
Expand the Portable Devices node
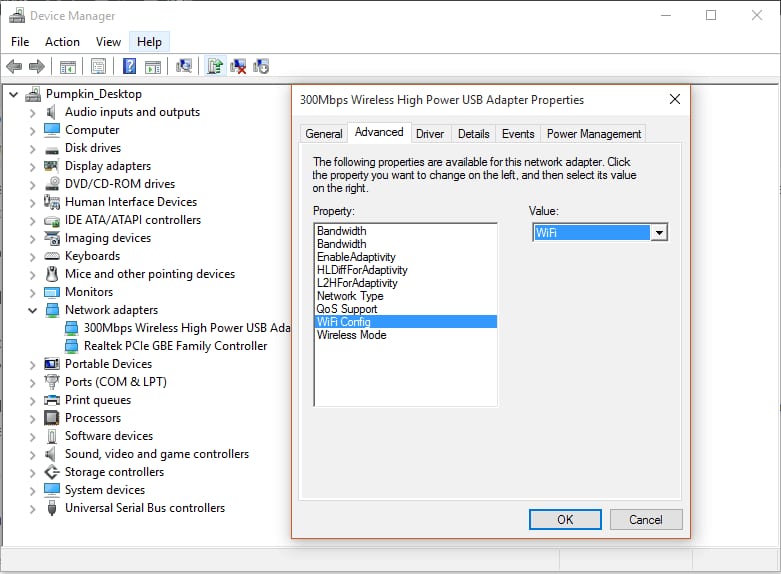tap(33, 364)
